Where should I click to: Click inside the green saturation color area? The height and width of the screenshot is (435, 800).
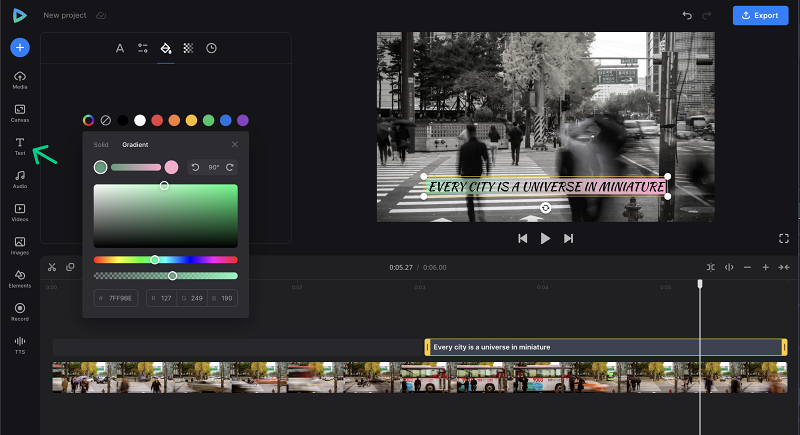(x=166, y=216)
